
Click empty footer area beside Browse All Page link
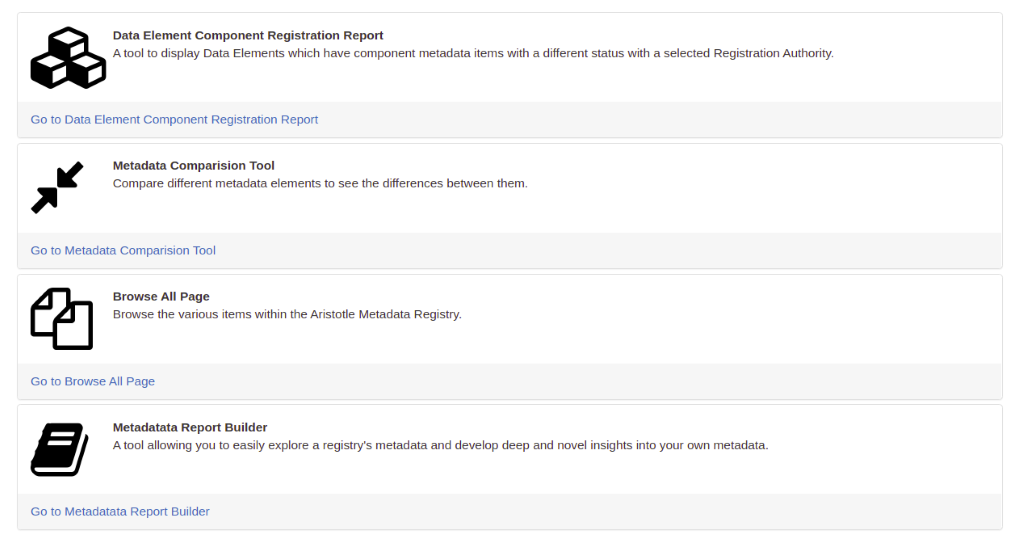[578, 381]
